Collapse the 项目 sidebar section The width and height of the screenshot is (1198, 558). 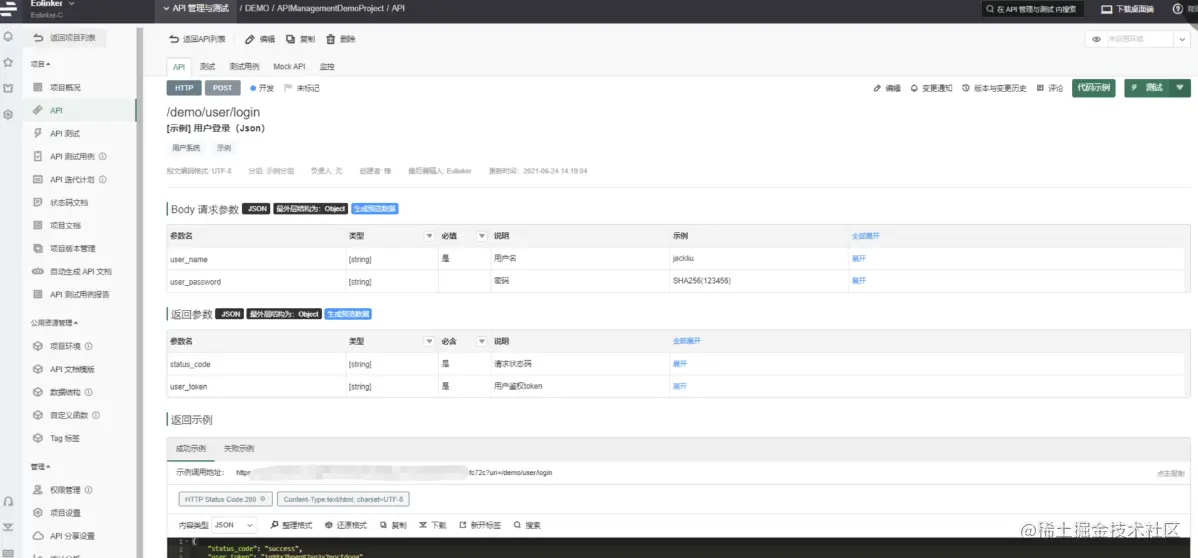[40, 64]
